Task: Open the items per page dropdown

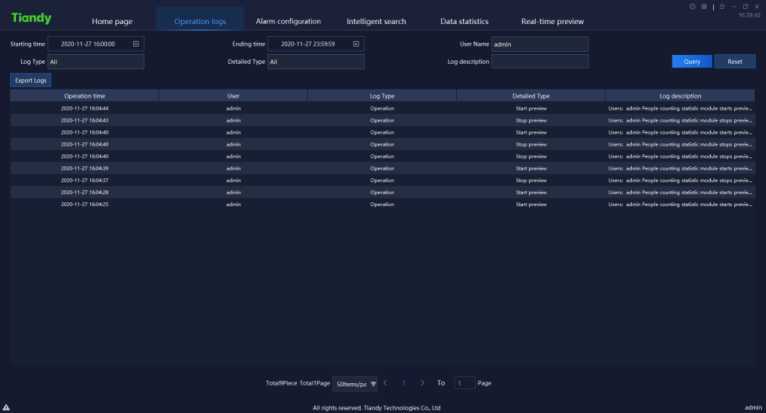Action: 357,383
